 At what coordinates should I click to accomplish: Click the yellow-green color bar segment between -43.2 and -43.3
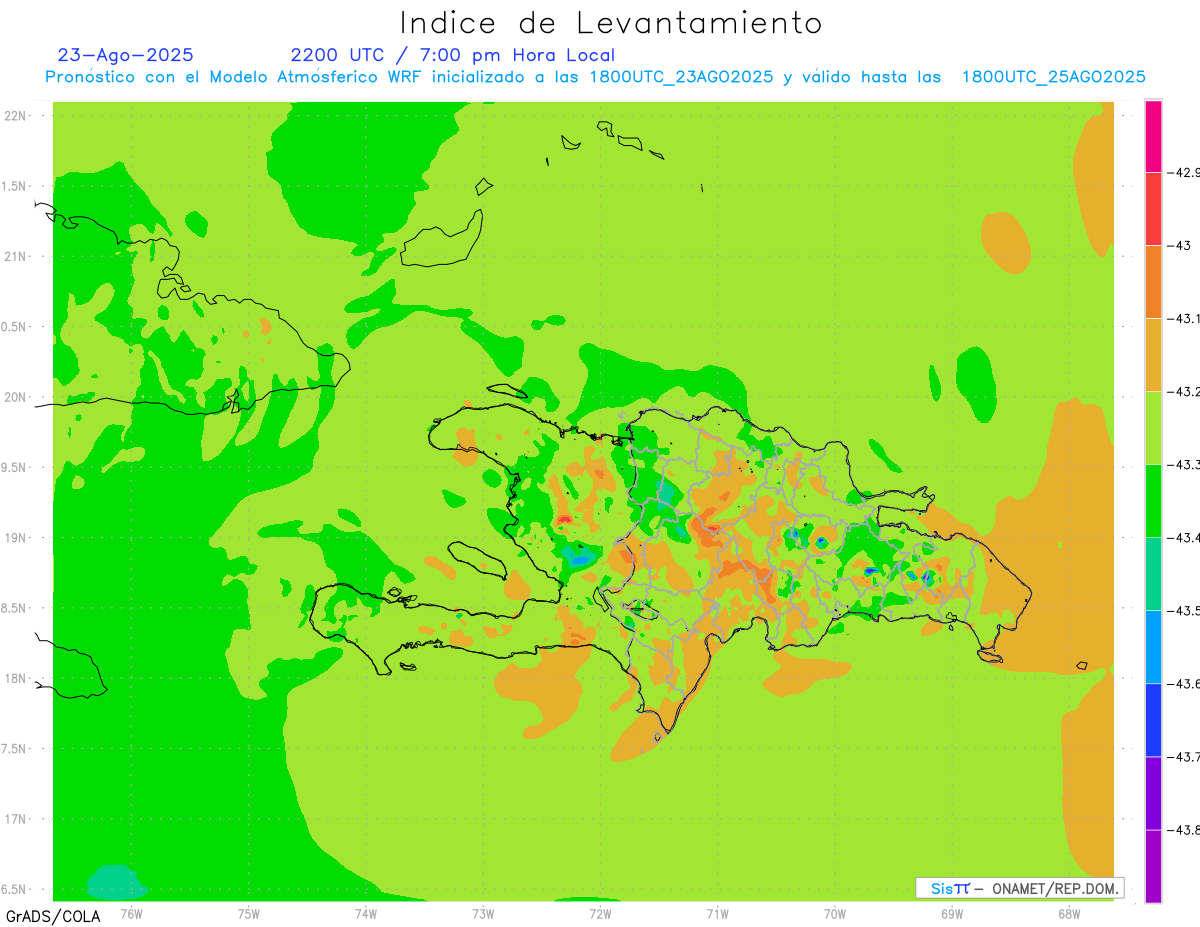pos(1153,427)
